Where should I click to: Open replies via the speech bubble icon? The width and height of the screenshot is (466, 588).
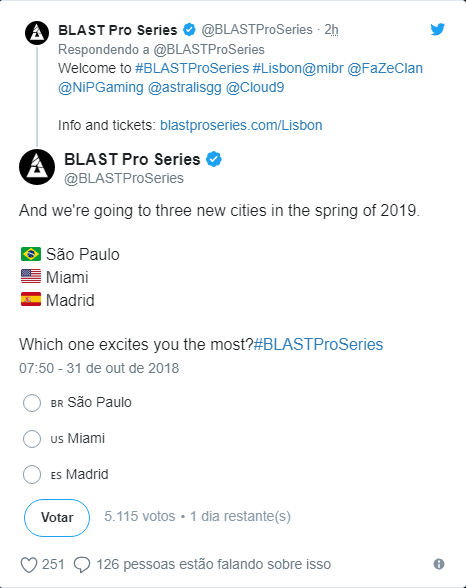[82, 565]
